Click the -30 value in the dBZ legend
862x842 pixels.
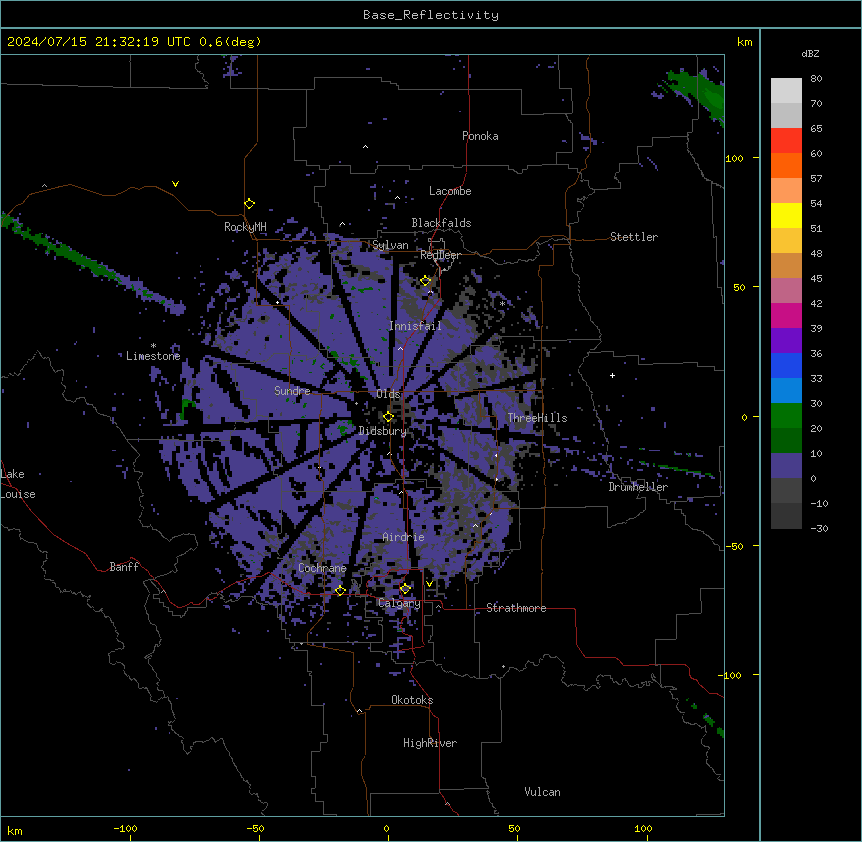[x=819, y=529]
